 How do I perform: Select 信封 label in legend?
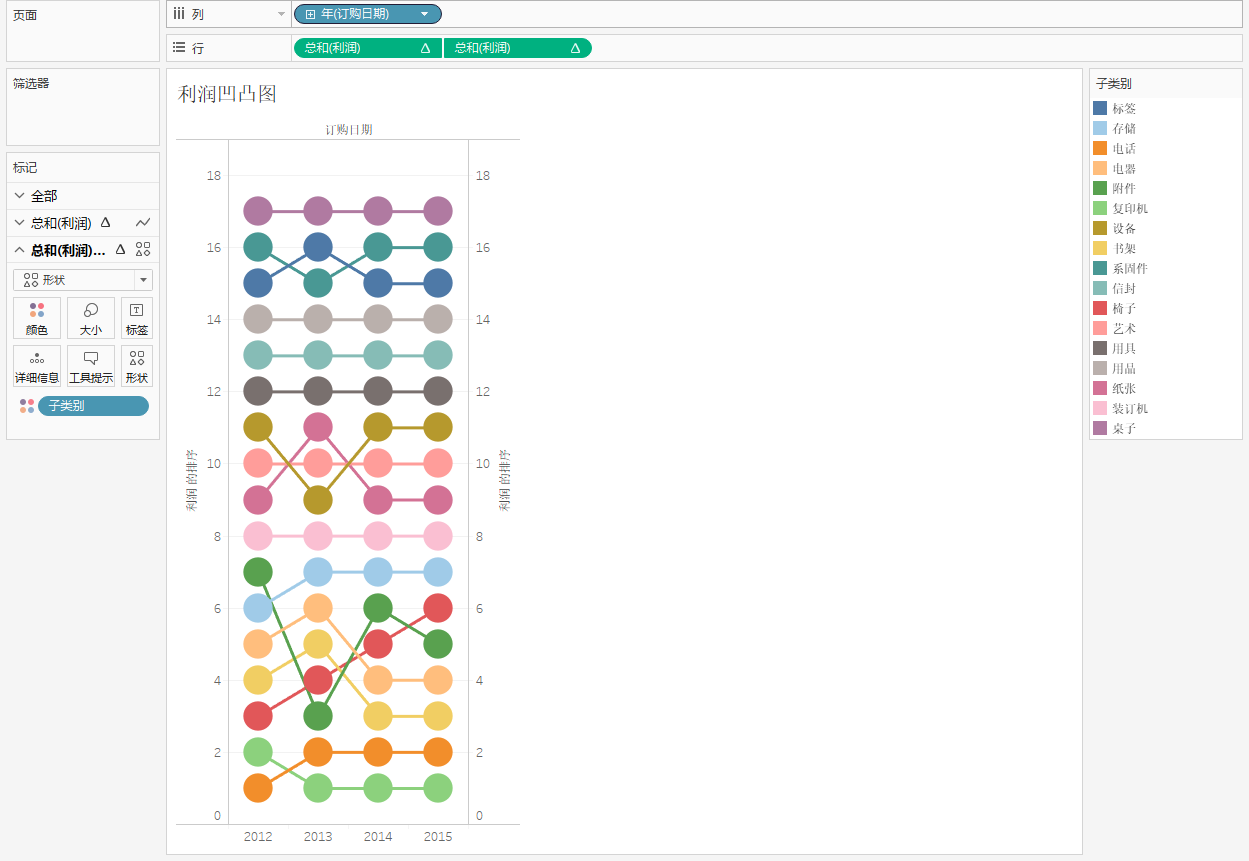pos(1124,288)
